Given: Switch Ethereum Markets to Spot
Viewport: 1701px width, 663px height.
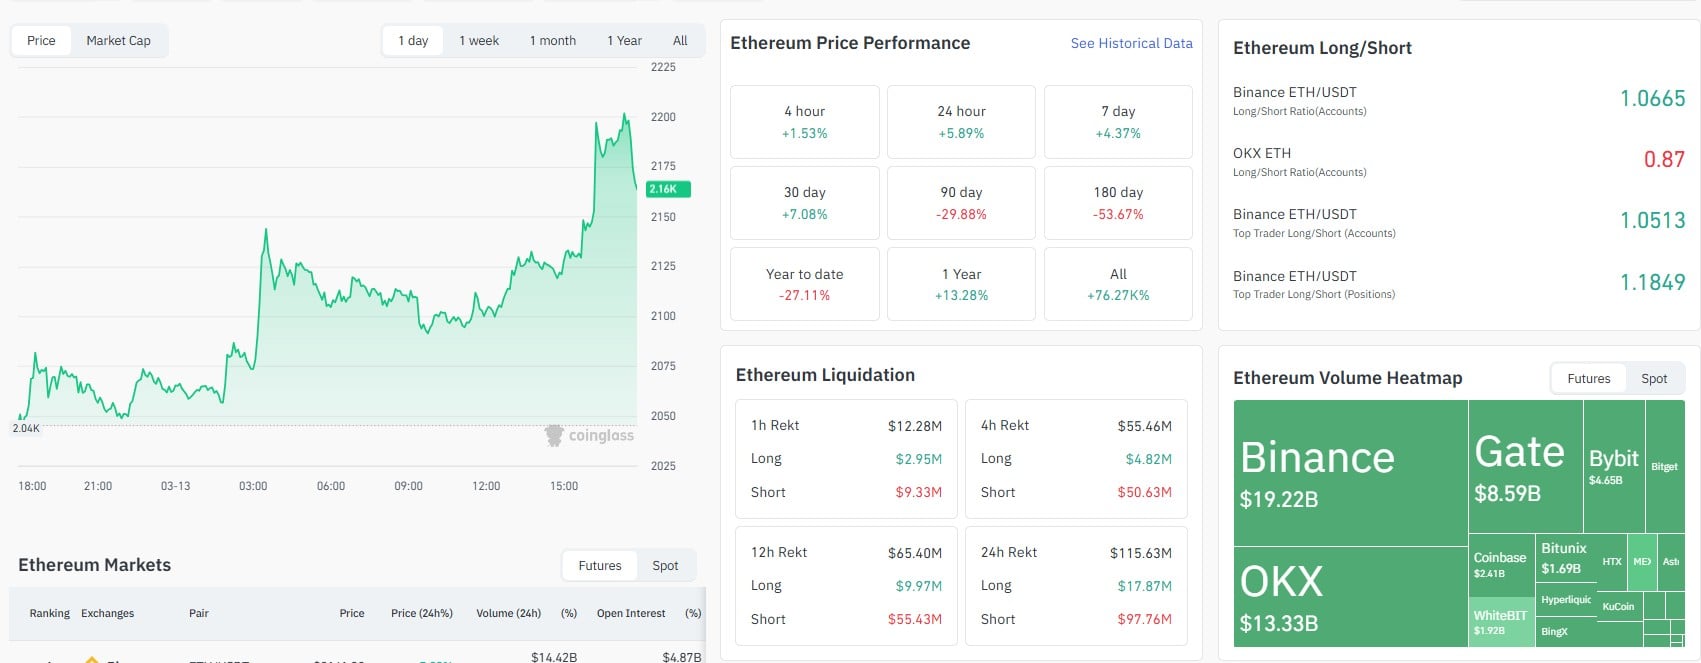Looking at the screenshot, I should click(x=665, y=565).
